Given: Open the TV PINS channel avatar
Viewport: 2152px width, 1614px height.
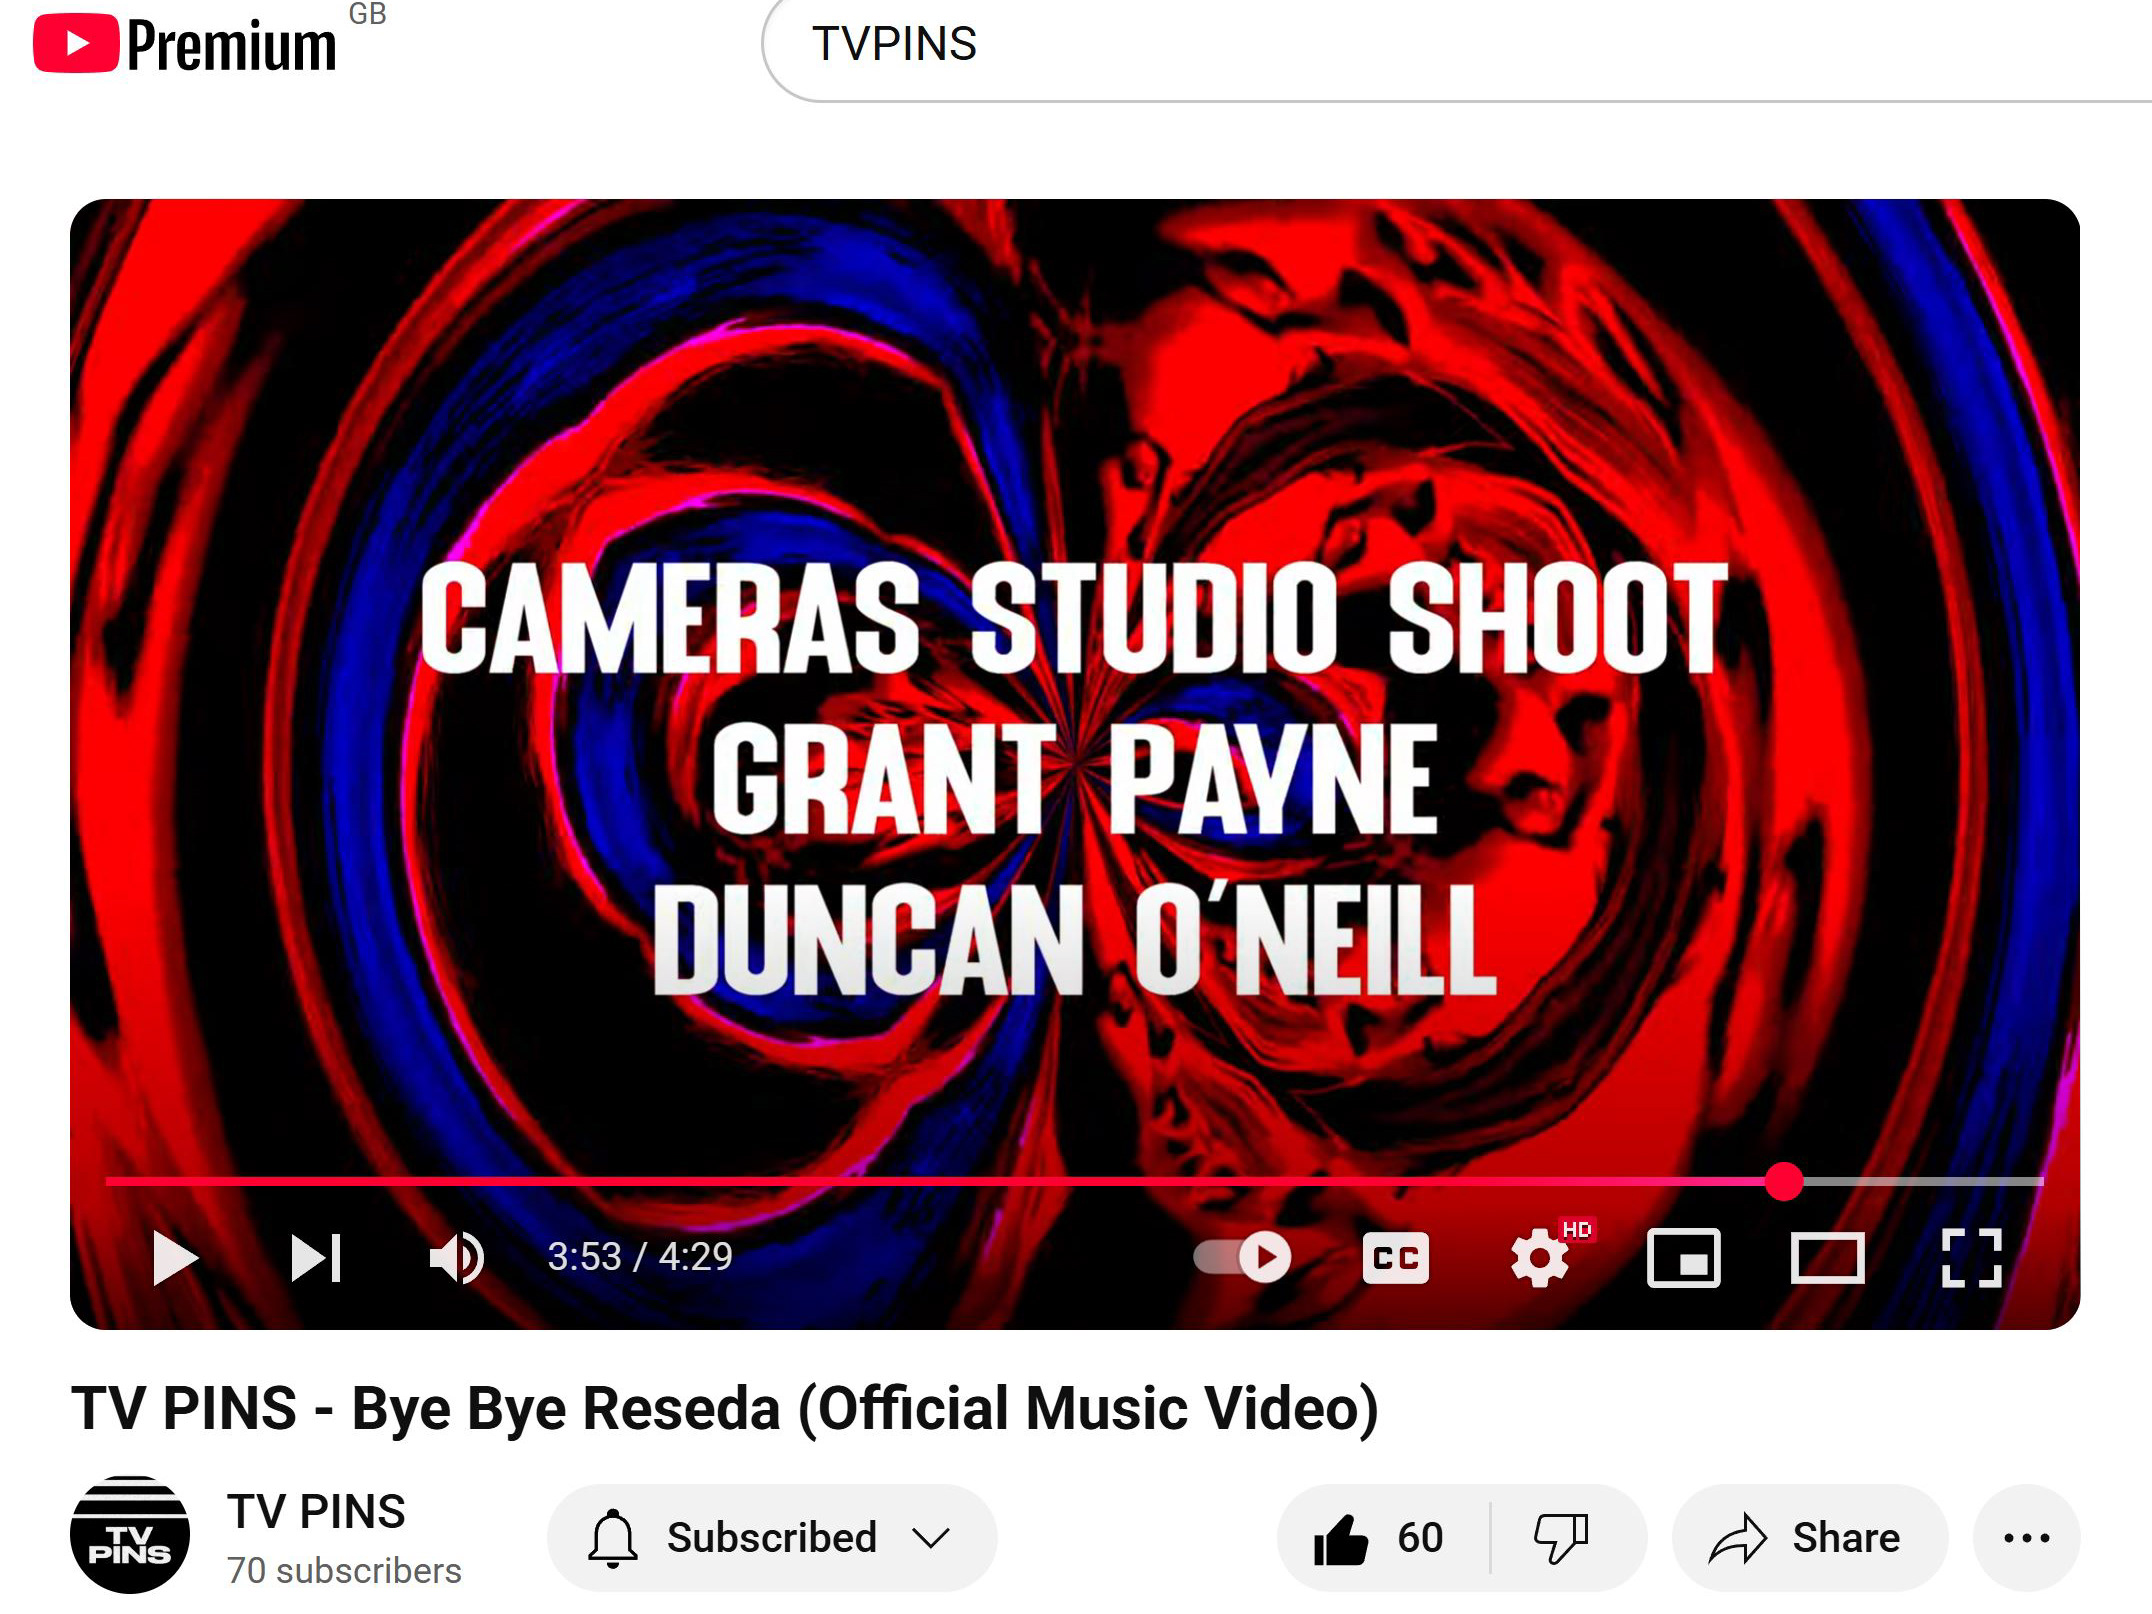Looking at the screenshot, I should 130,1535.
